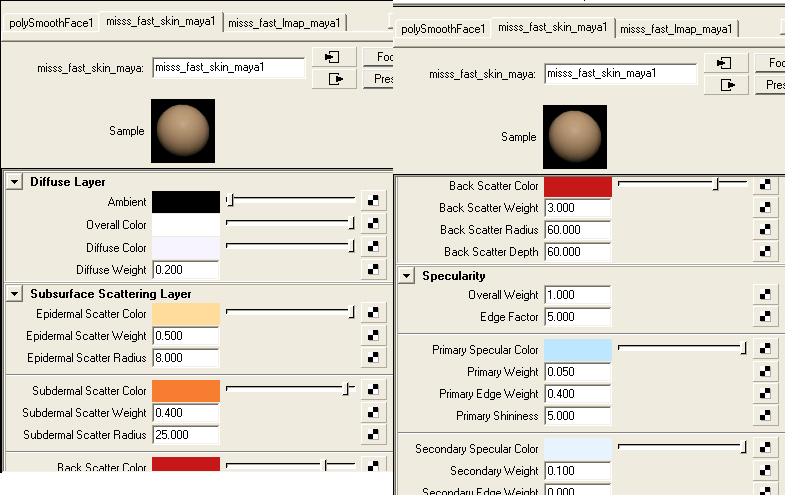Click the Epidermal Scatter Radius field 8.000
Viewport: 785px width, 495px height.
click(x=186, y=358)
